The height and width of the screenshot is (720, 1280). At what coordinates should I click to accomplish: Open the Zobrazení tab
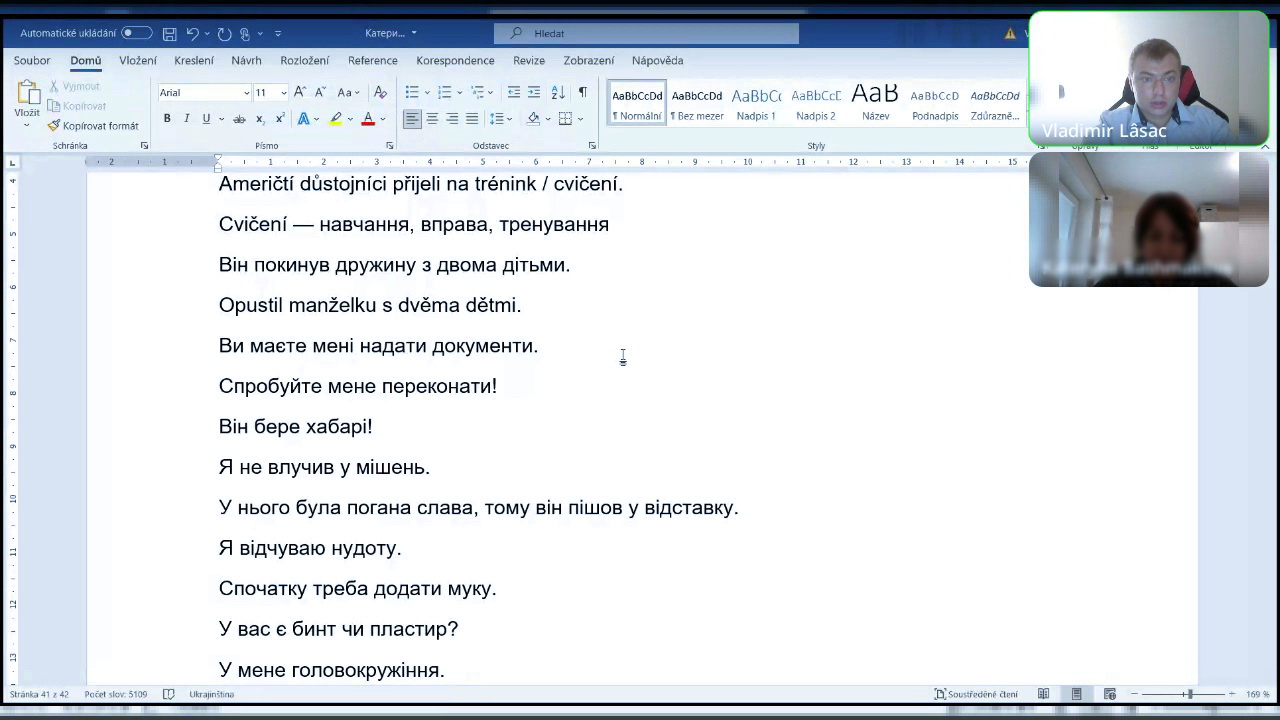tap(589, 60)
